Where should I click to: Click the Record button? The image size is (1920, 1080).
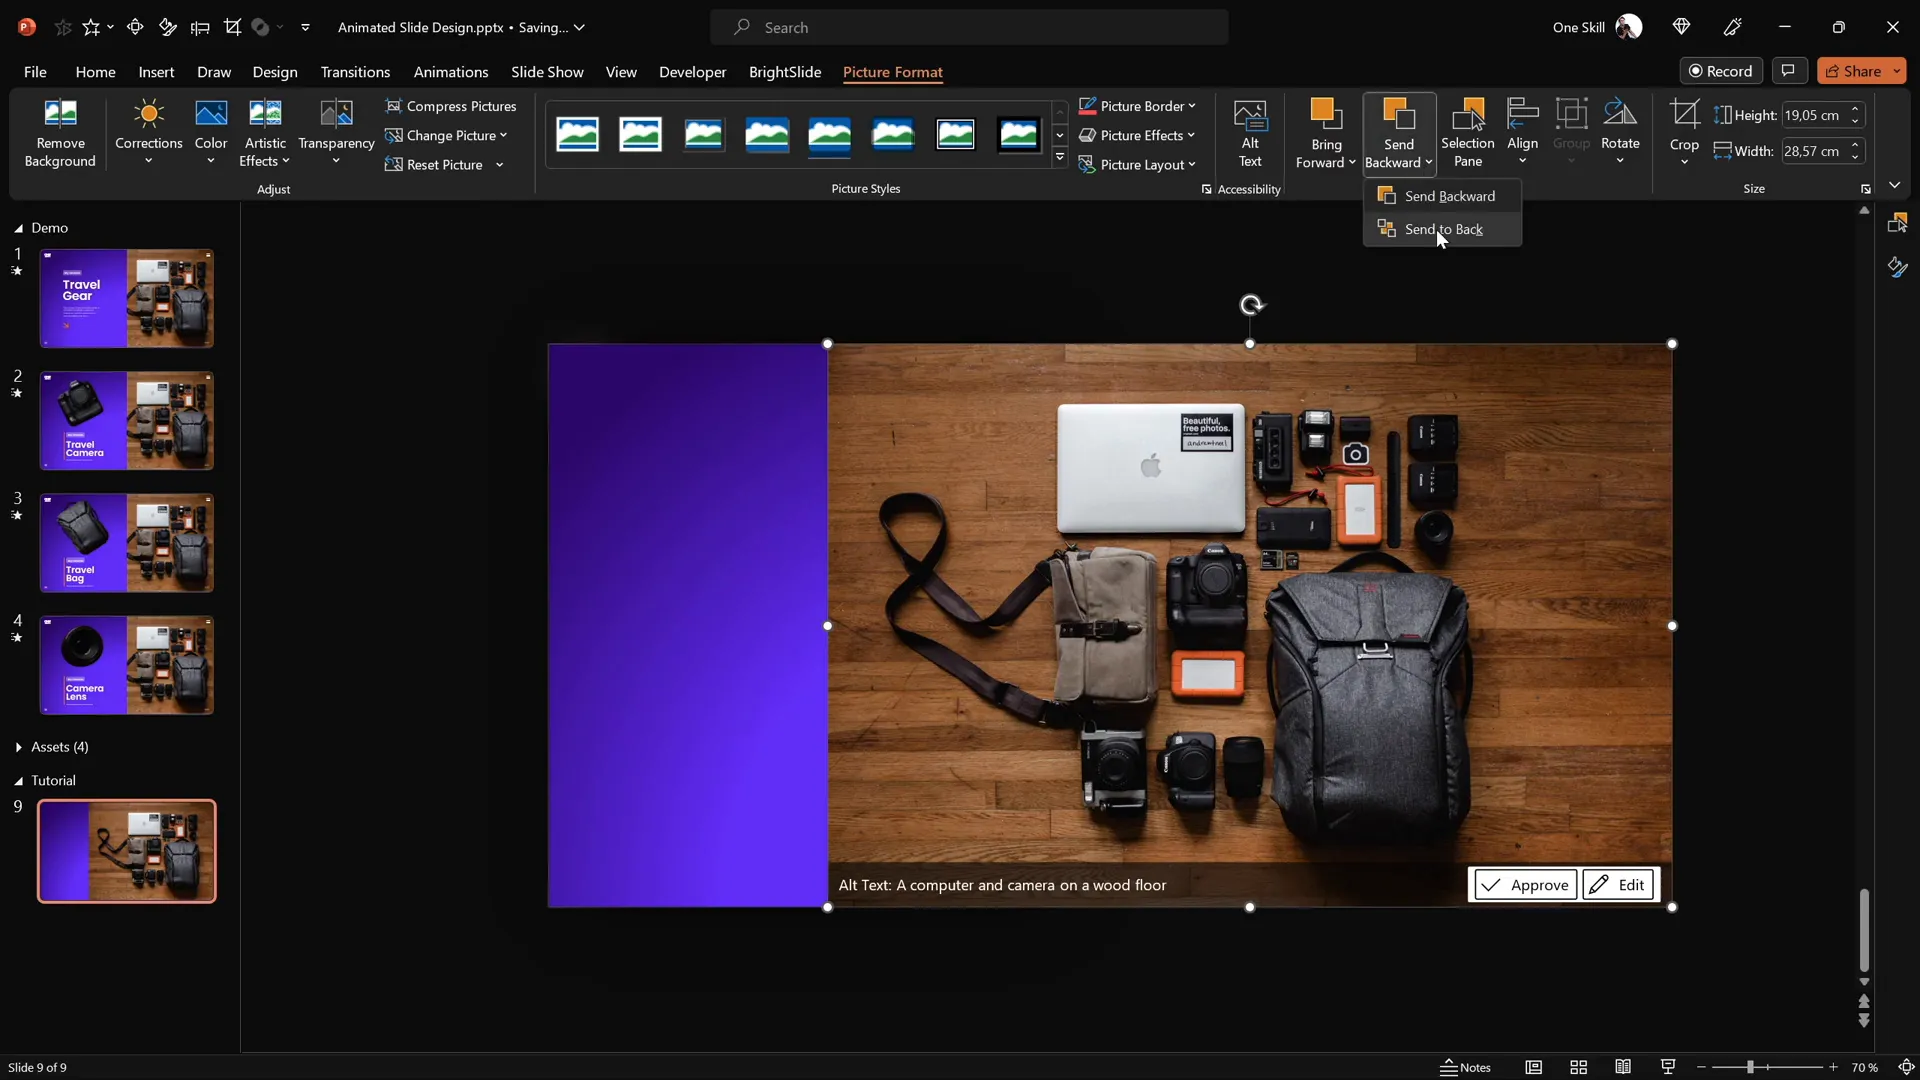[1721, 71]
